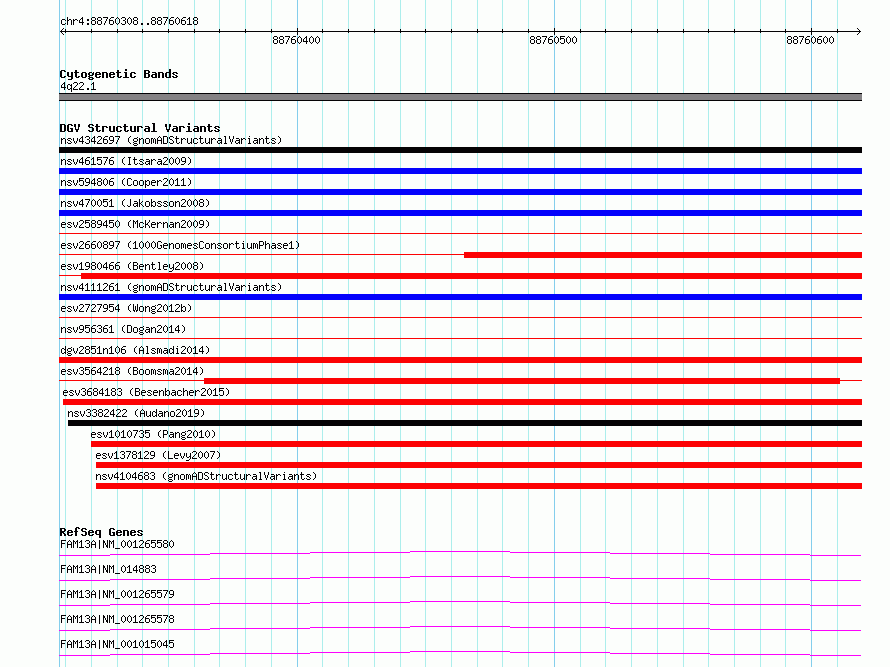Open variant esv2660897 (1000GenomesConsortiumPhase1)
Viewport: 890px width, 667px height.
(180, 245)
